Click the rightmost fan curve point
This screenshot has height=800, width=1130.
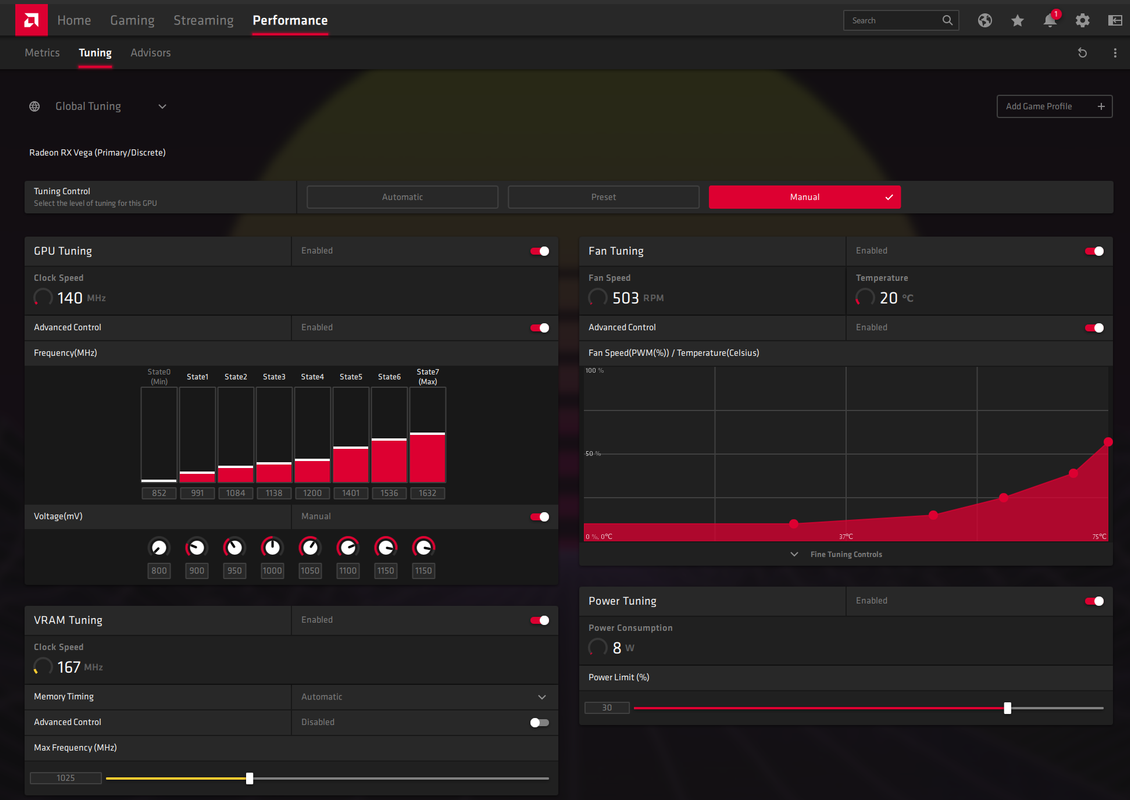1108,442
